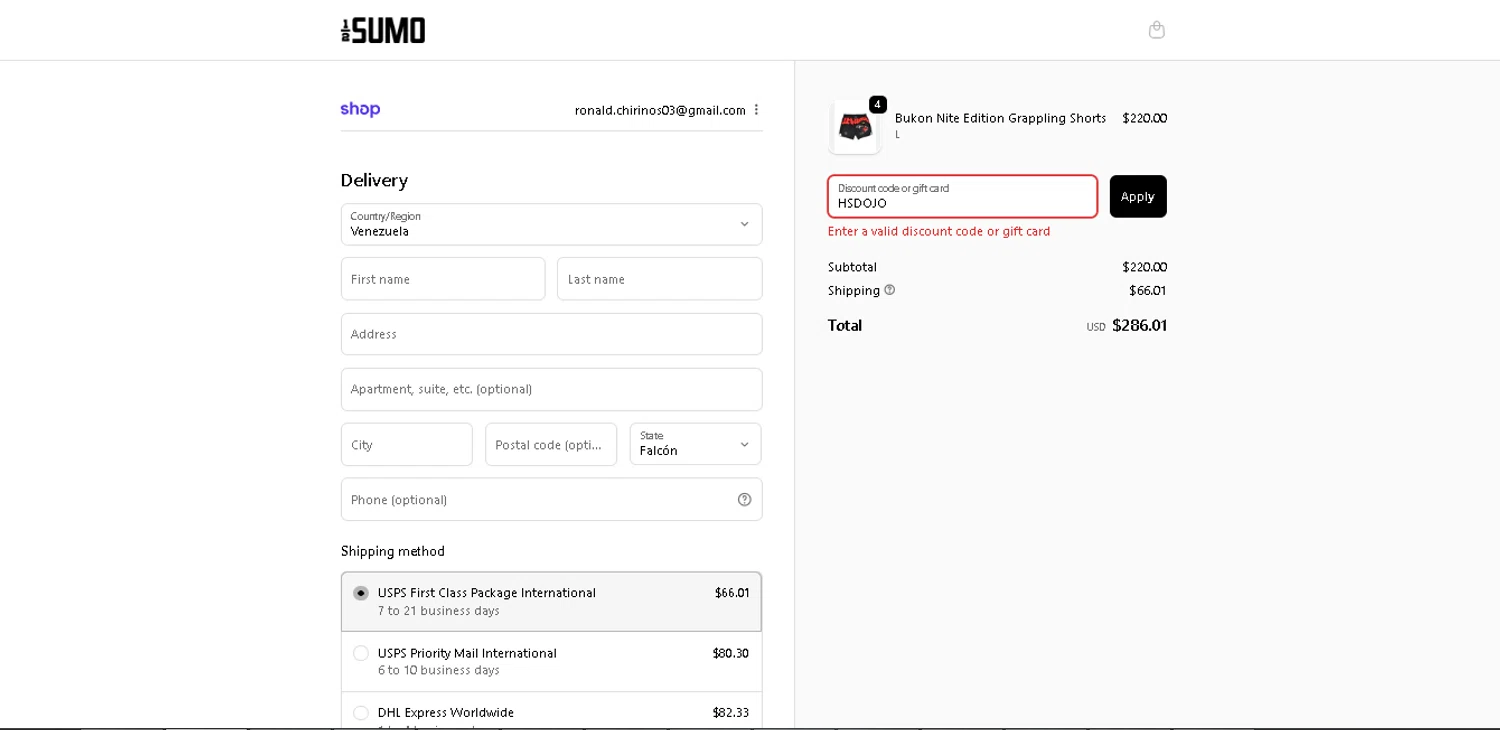Click the discount code field containing HSDOJO

tap(962, 196)
